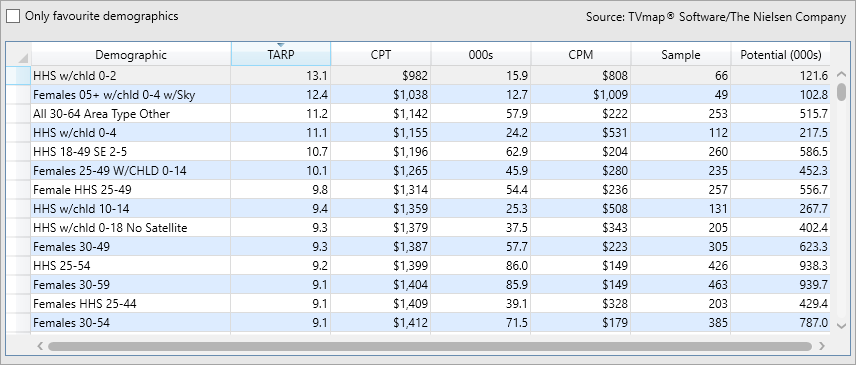Click the horizontal scrollbar right arrow
This screenshot has height=365, width=856.
point(822,346)
